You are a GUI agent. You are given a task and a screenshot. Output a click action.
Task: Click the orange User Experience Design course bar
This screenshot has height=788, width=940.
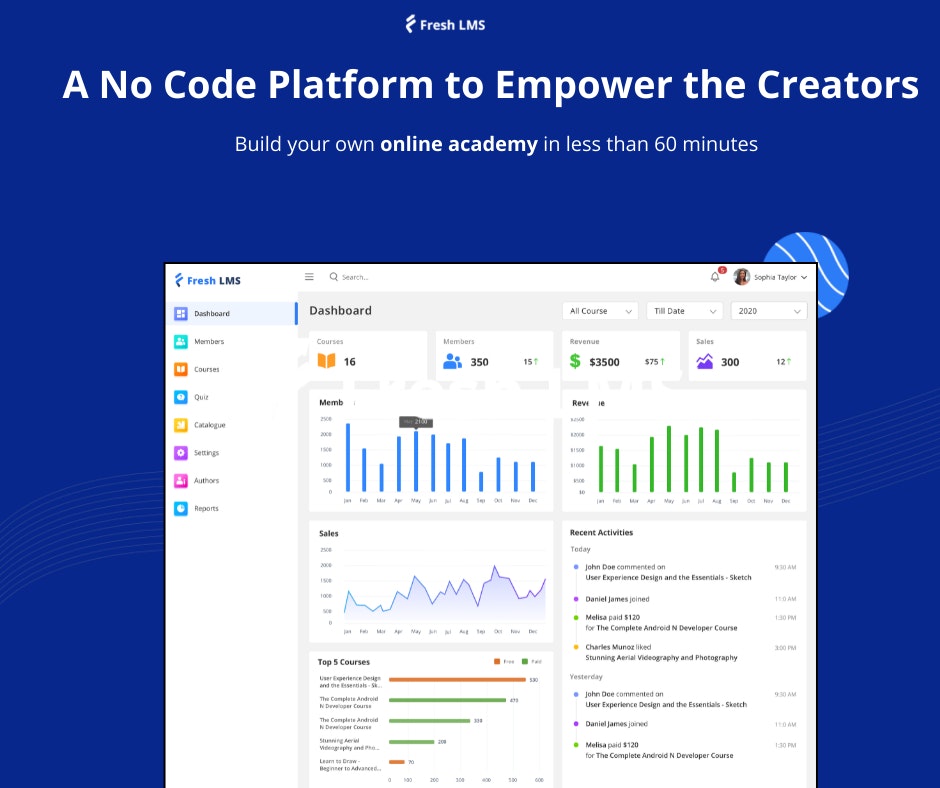457,679
